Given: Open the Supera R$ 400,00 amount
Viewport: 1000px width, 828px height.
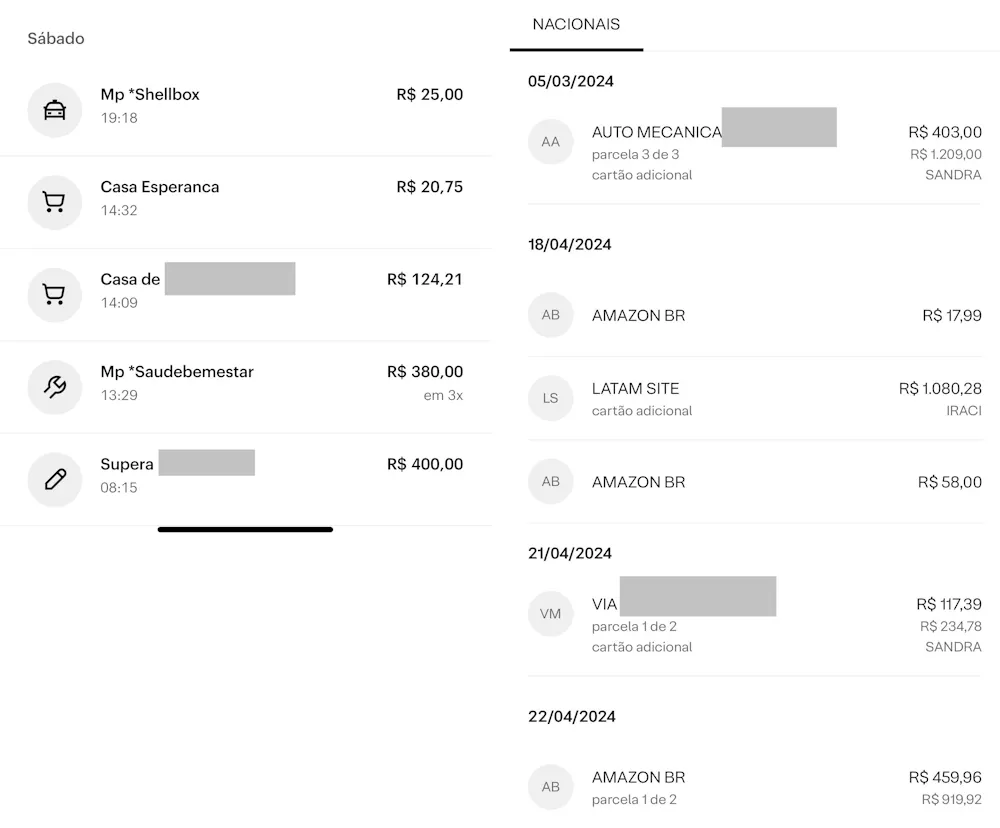Looking at the screenshot, I should pyautogui.click(x=424, y=465).
